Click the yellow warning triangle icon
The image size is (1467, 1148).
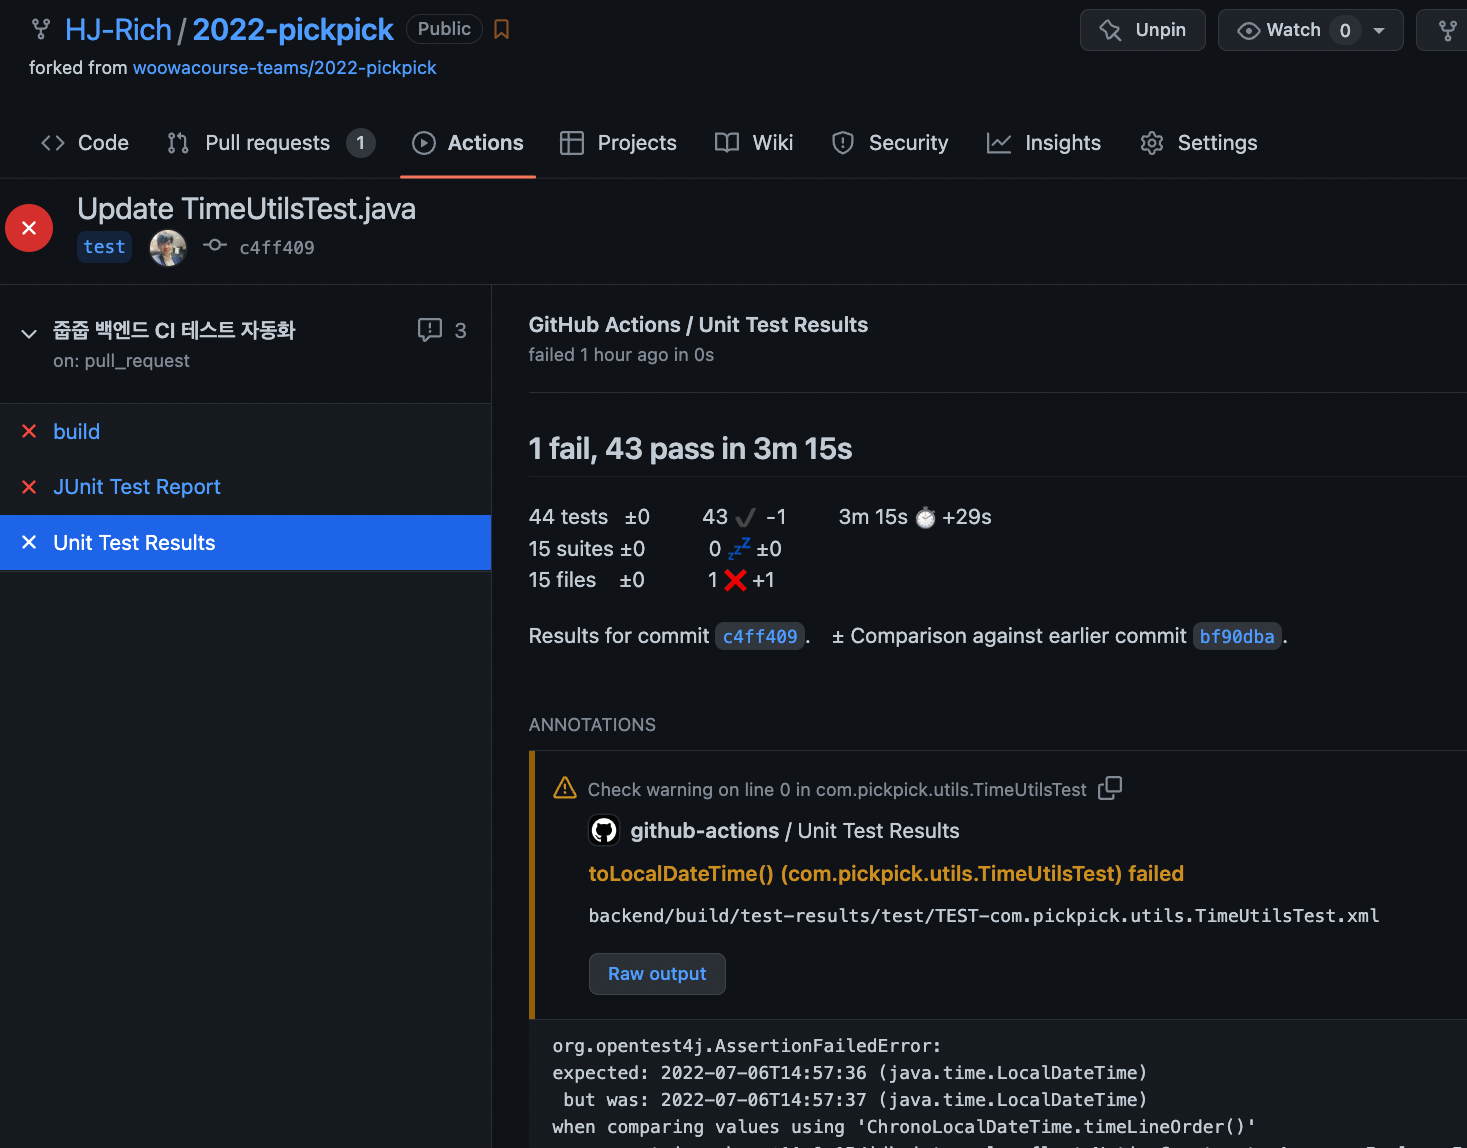point(565,788)
